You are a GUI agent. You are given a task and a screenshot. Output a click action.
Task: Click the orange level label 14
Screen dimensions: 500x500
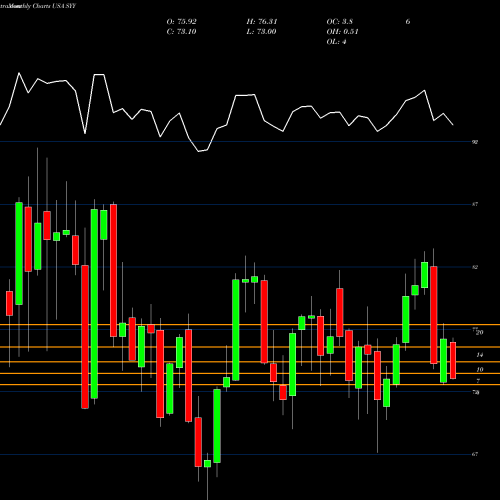click(x=480, y=355)
